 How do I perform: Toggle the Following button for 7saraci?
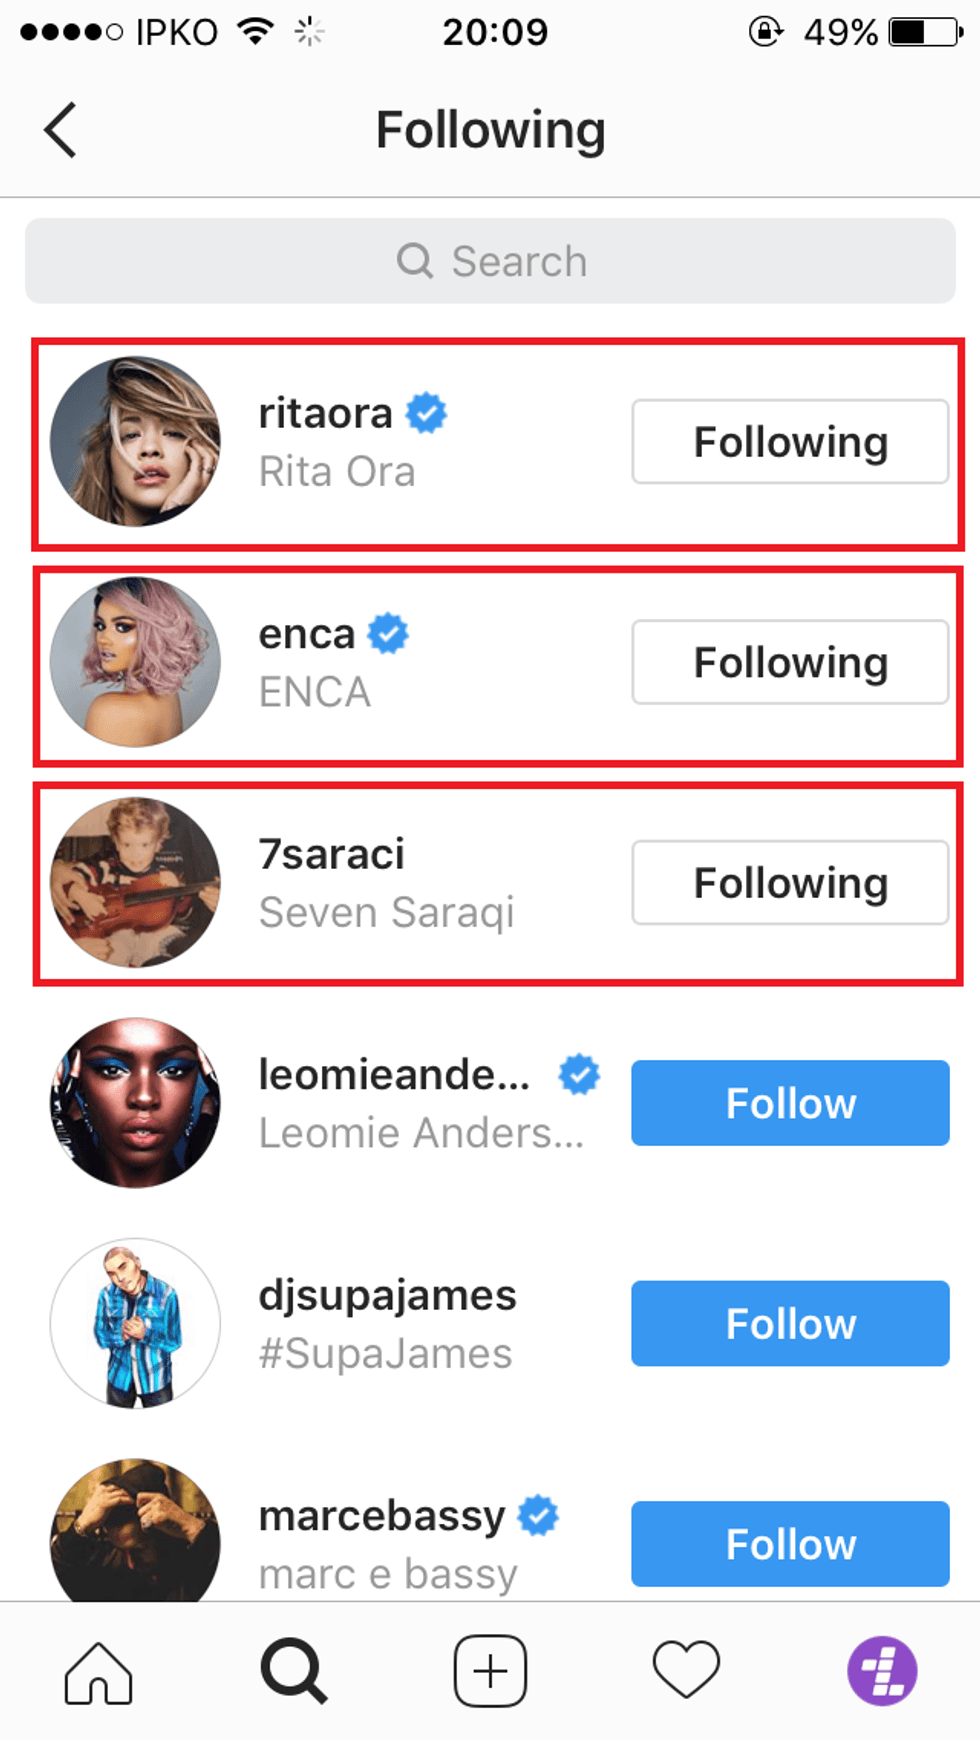[x=790, y=882]
